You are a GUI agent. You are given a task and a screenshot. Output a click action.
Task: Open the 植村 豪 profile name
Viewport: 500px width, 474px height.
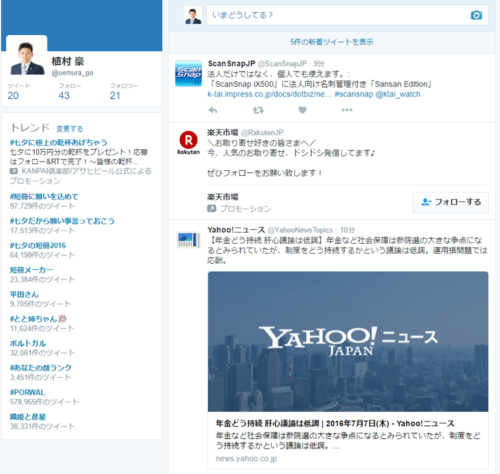pos(68,61)
